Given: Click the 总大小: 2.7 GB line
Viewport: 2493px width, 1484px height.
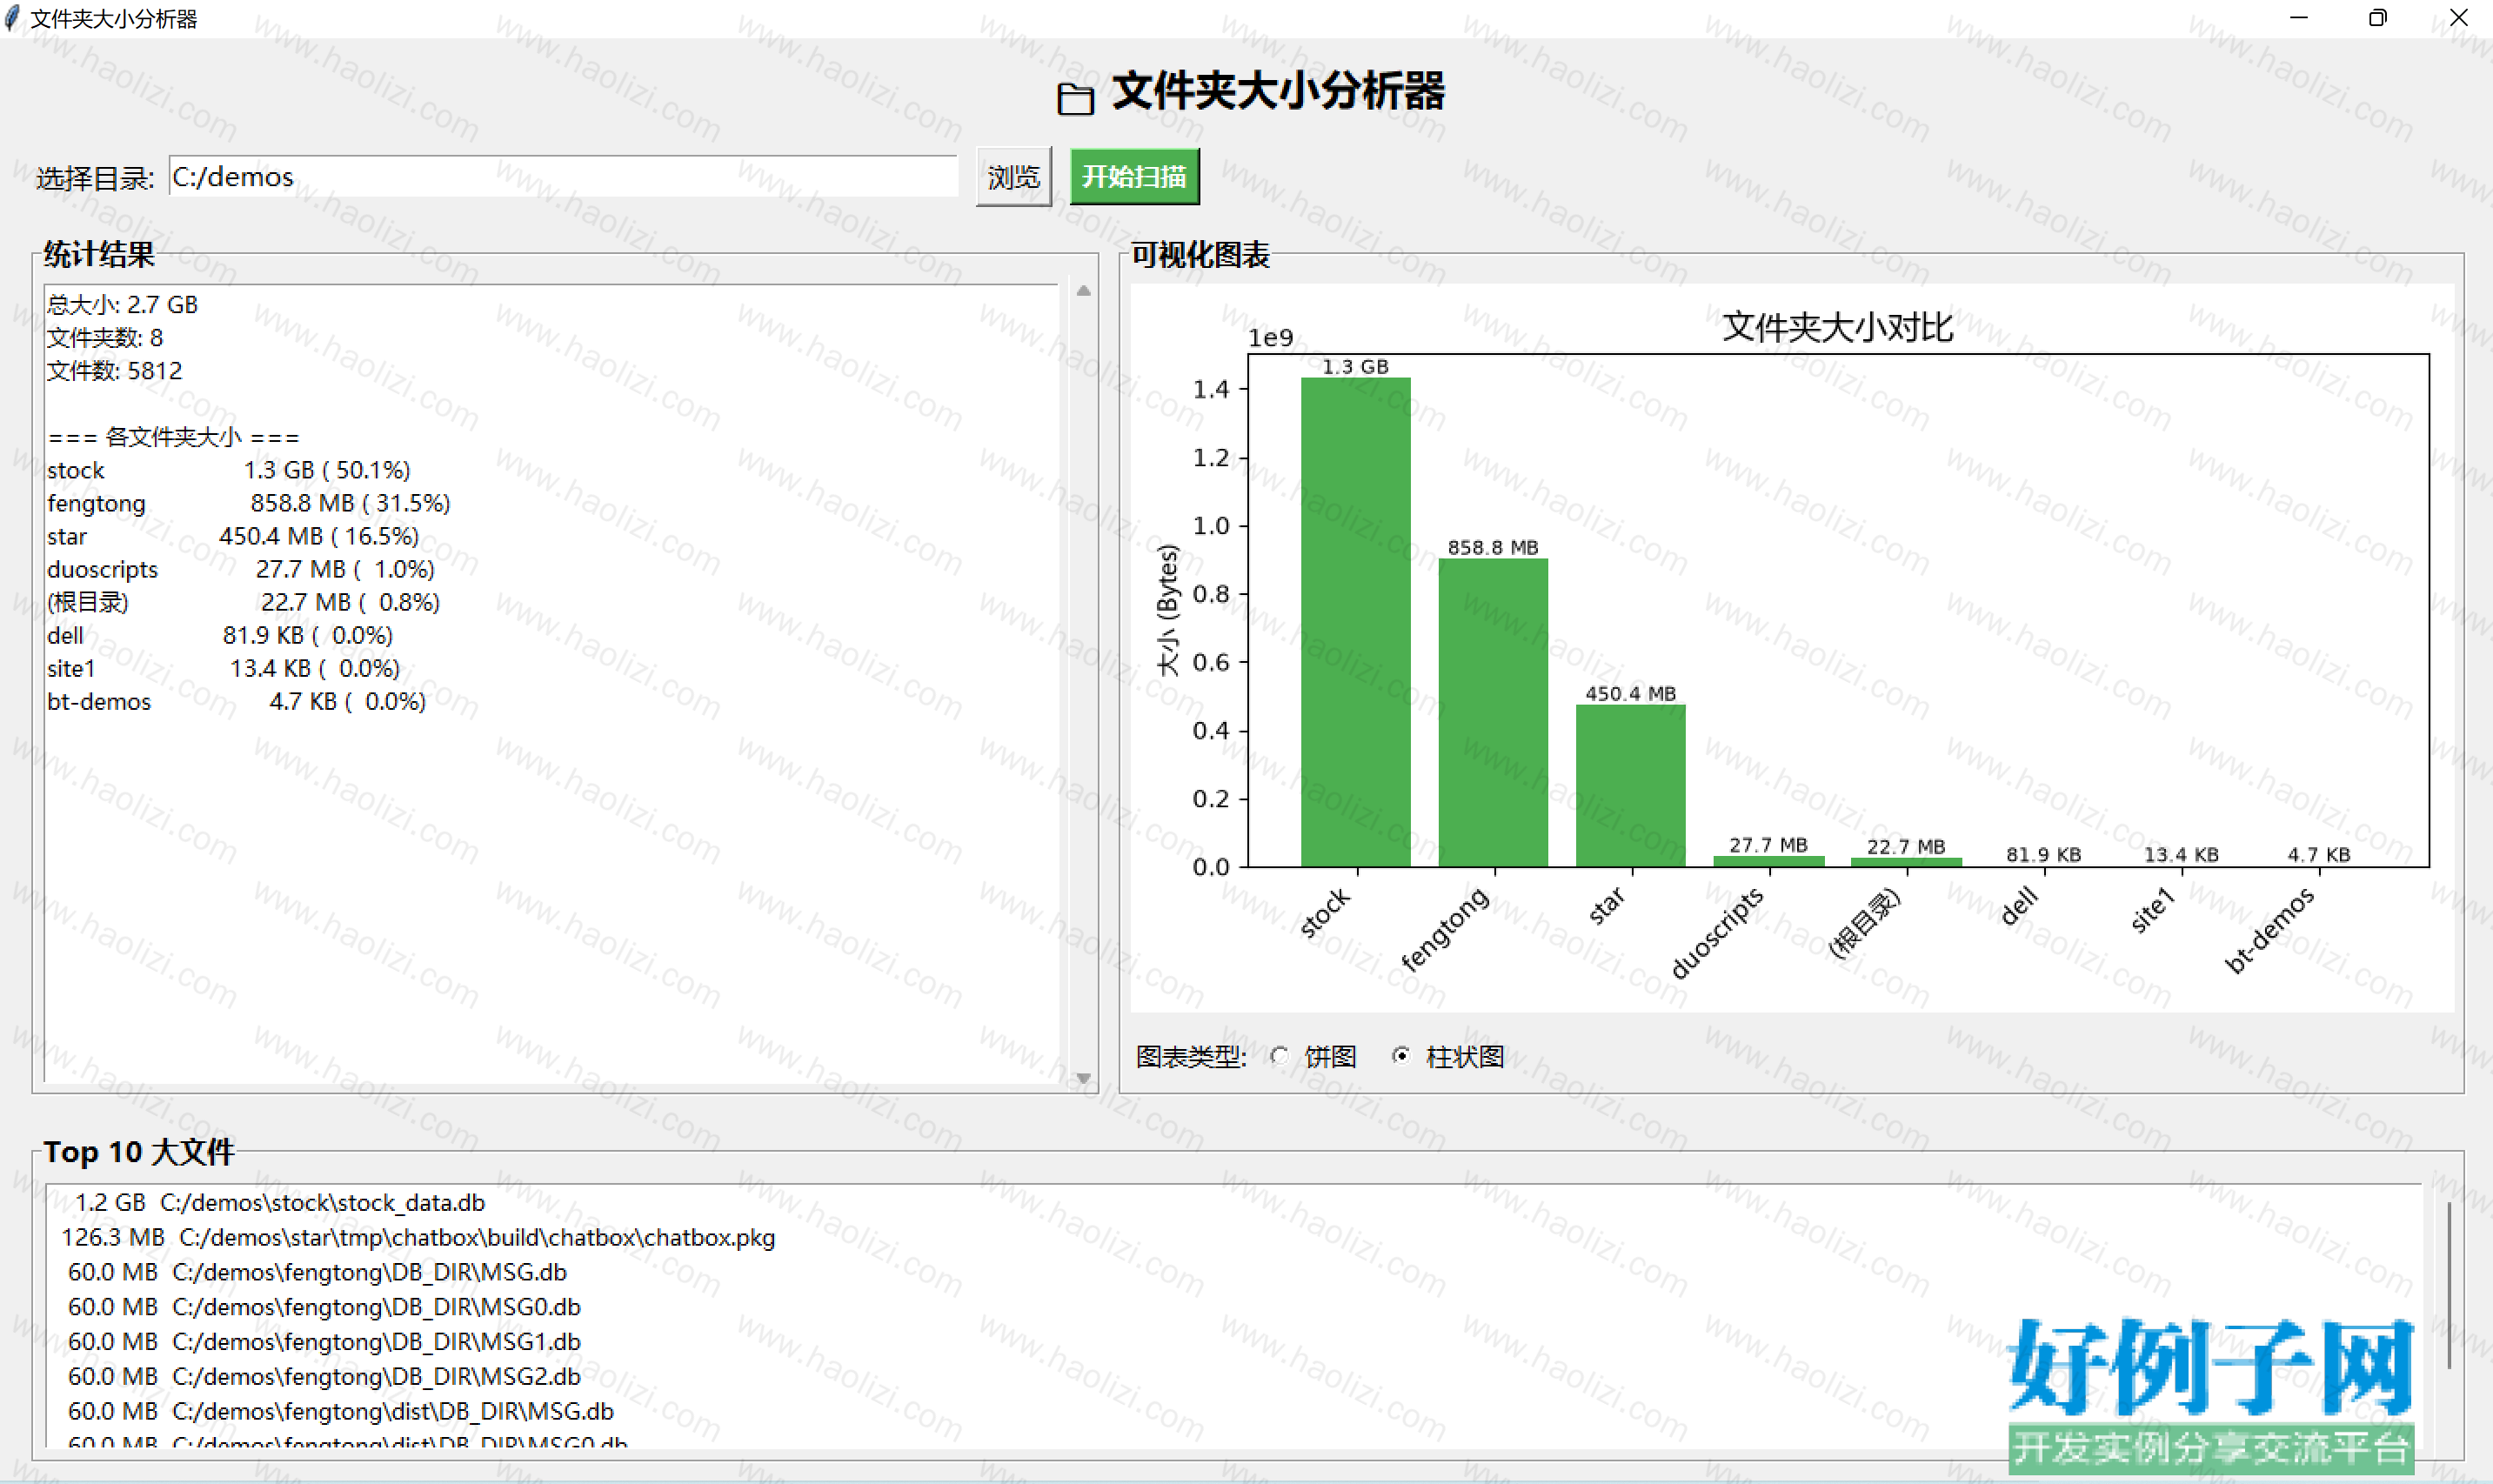Looking at the screenshot, I should (122, 304).
